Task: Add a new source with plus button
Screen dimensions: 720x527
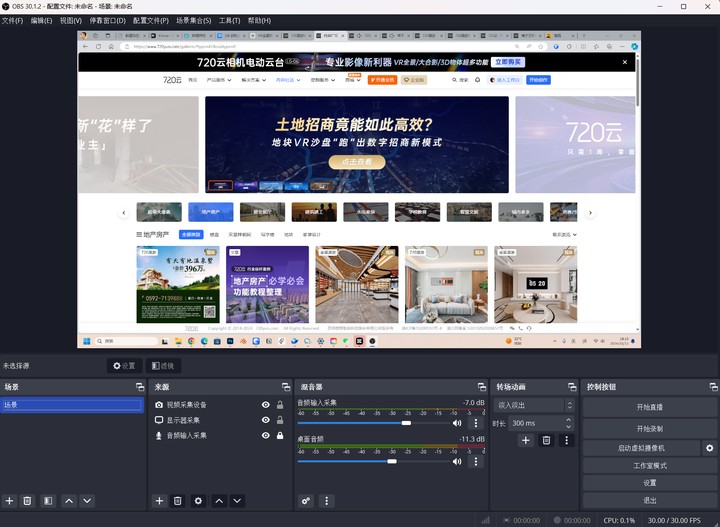Action: click(x=159, y=501)
